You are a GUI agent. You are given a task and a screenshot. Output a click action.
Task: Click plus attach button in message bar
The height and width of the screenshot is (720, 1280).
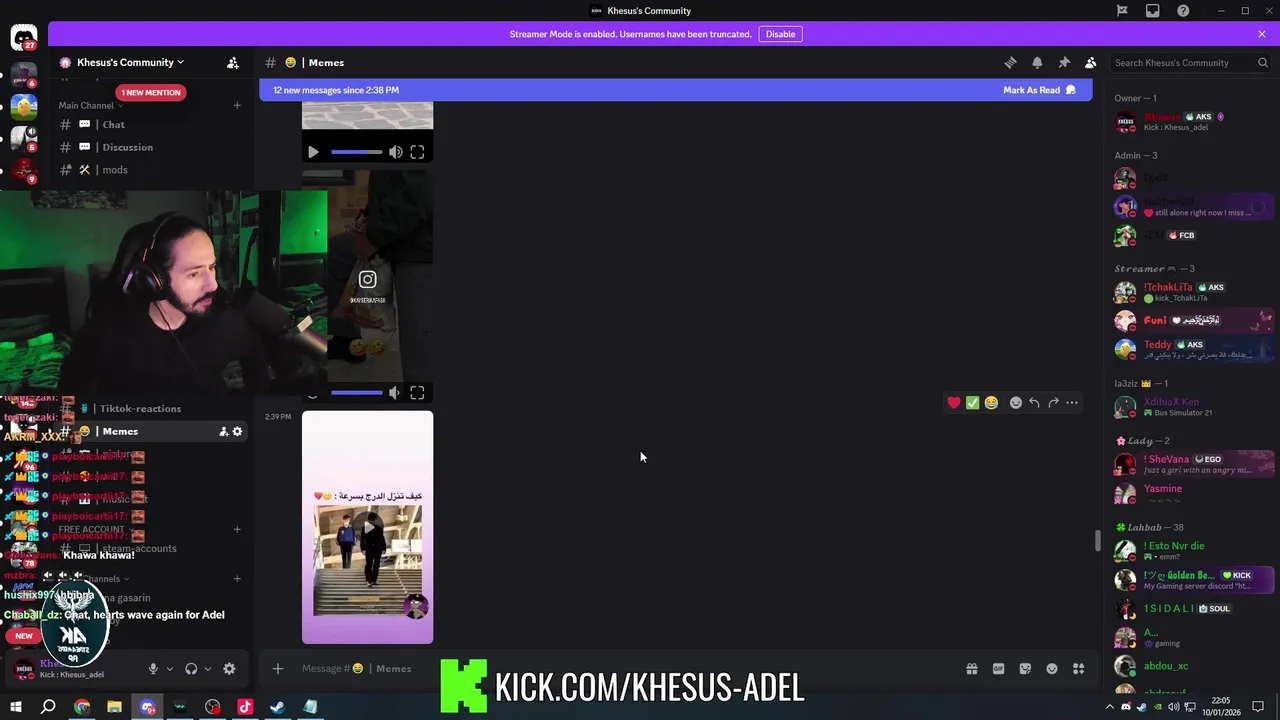278,668
